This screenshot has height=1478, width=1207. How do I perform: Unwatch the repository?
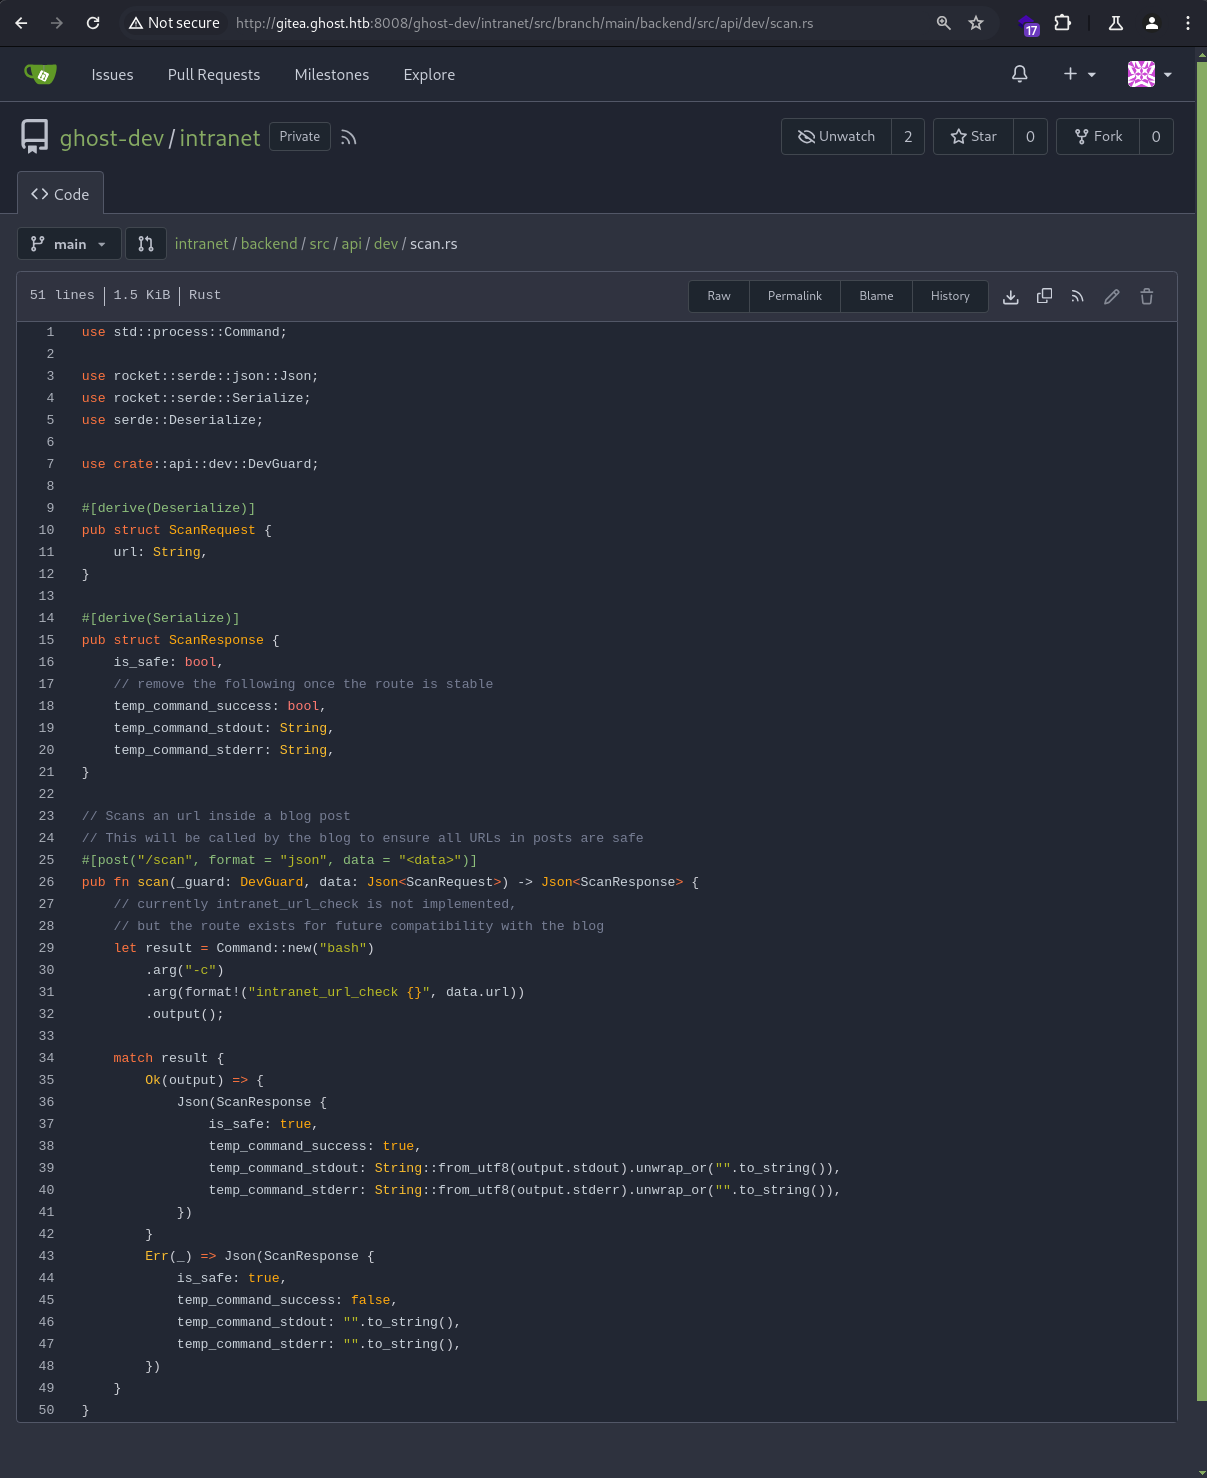click(836, 136)
